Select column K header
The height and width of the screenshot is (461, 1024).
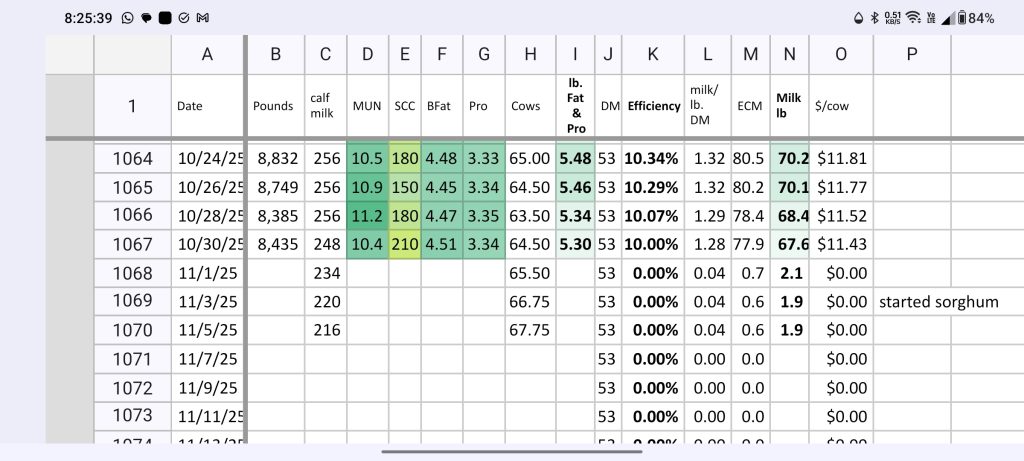point(653,55)
